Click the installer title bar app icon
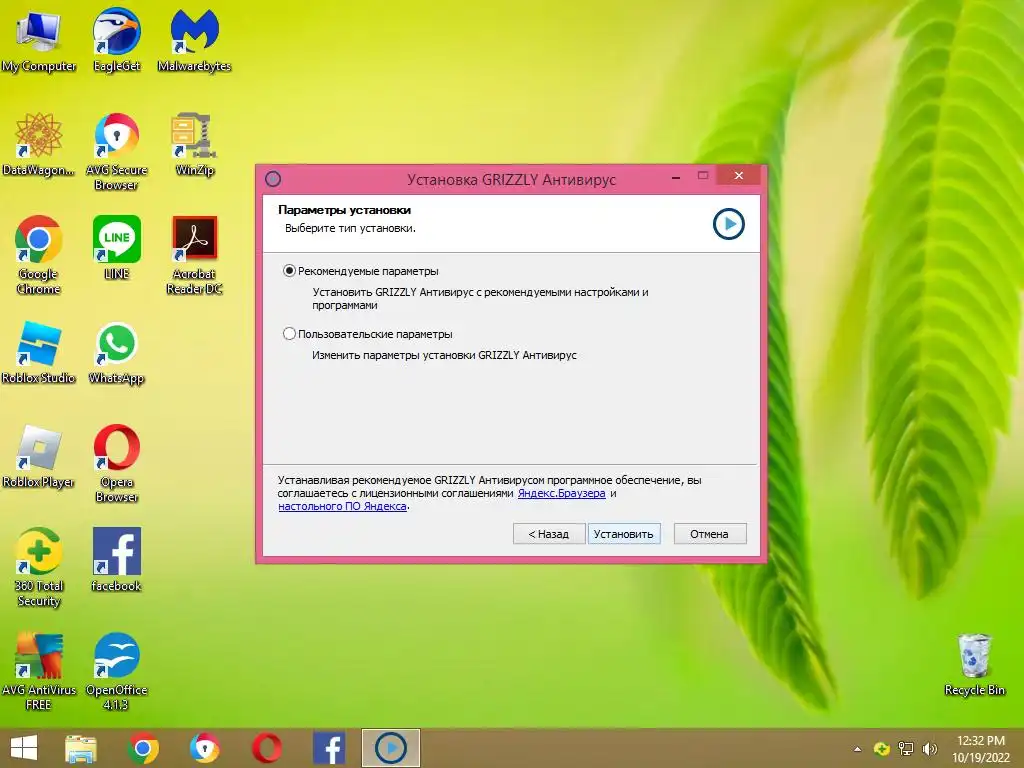The height and width of the screenshot is (768, 1024). [273, 179]
